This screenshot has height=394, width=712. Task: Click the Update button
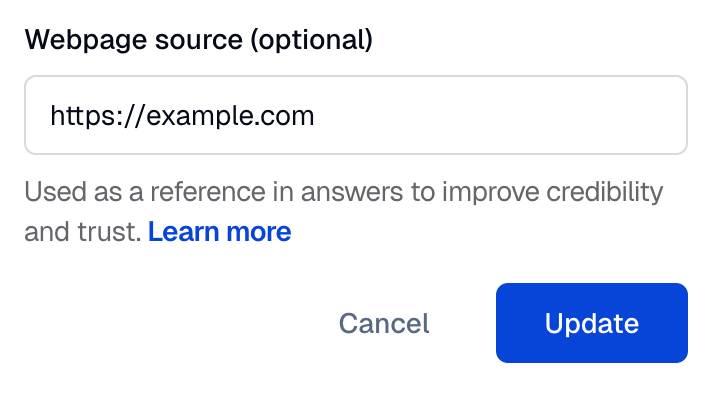tap(592, 323)
